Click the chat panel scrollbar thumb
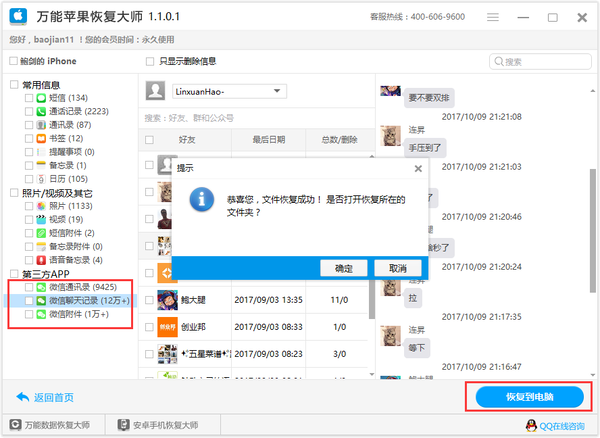Viewport: 600px width, 438px height. (x=593, y=231)
